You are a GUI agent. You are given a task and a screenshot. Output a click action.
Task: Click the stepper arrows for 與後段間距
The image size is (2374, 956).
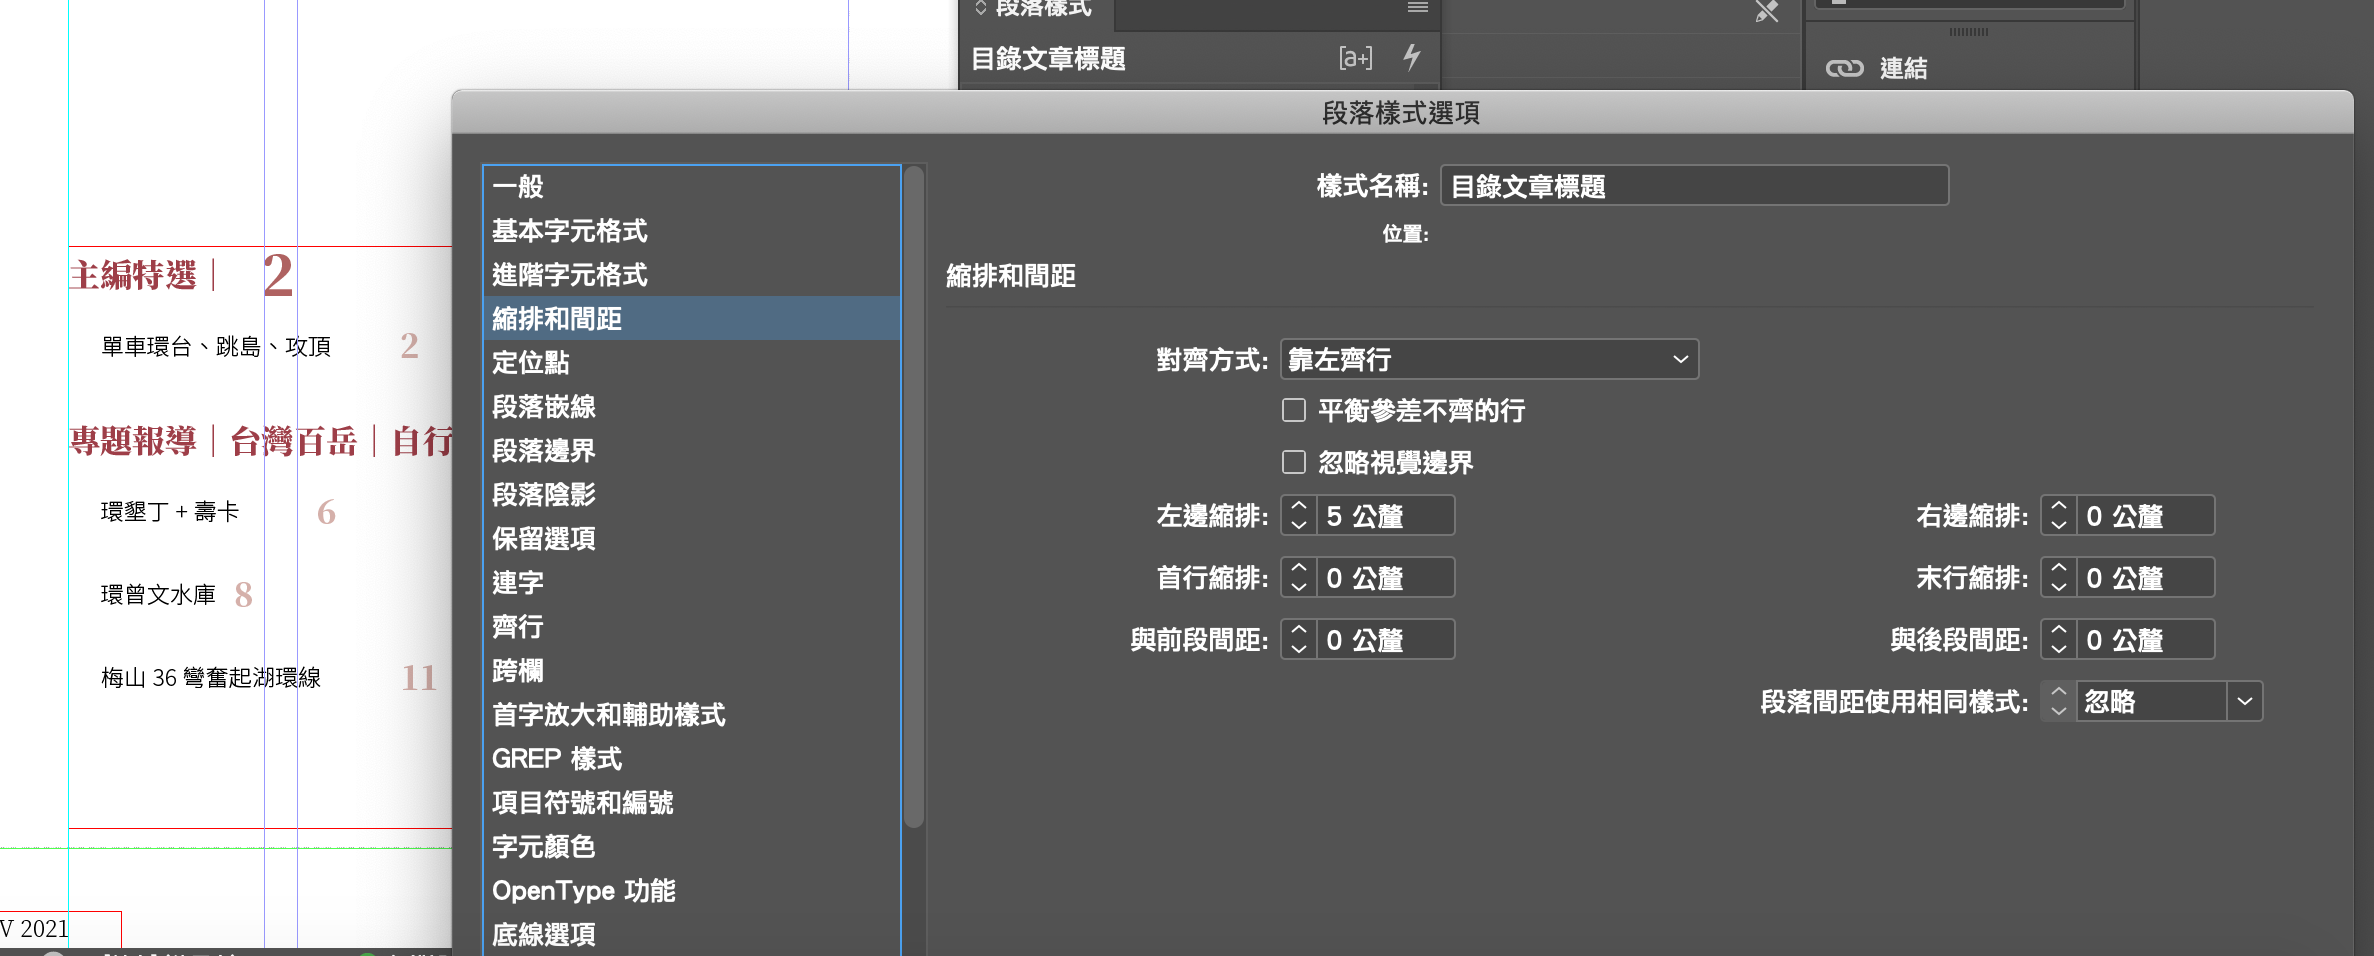pos(2058,640)
